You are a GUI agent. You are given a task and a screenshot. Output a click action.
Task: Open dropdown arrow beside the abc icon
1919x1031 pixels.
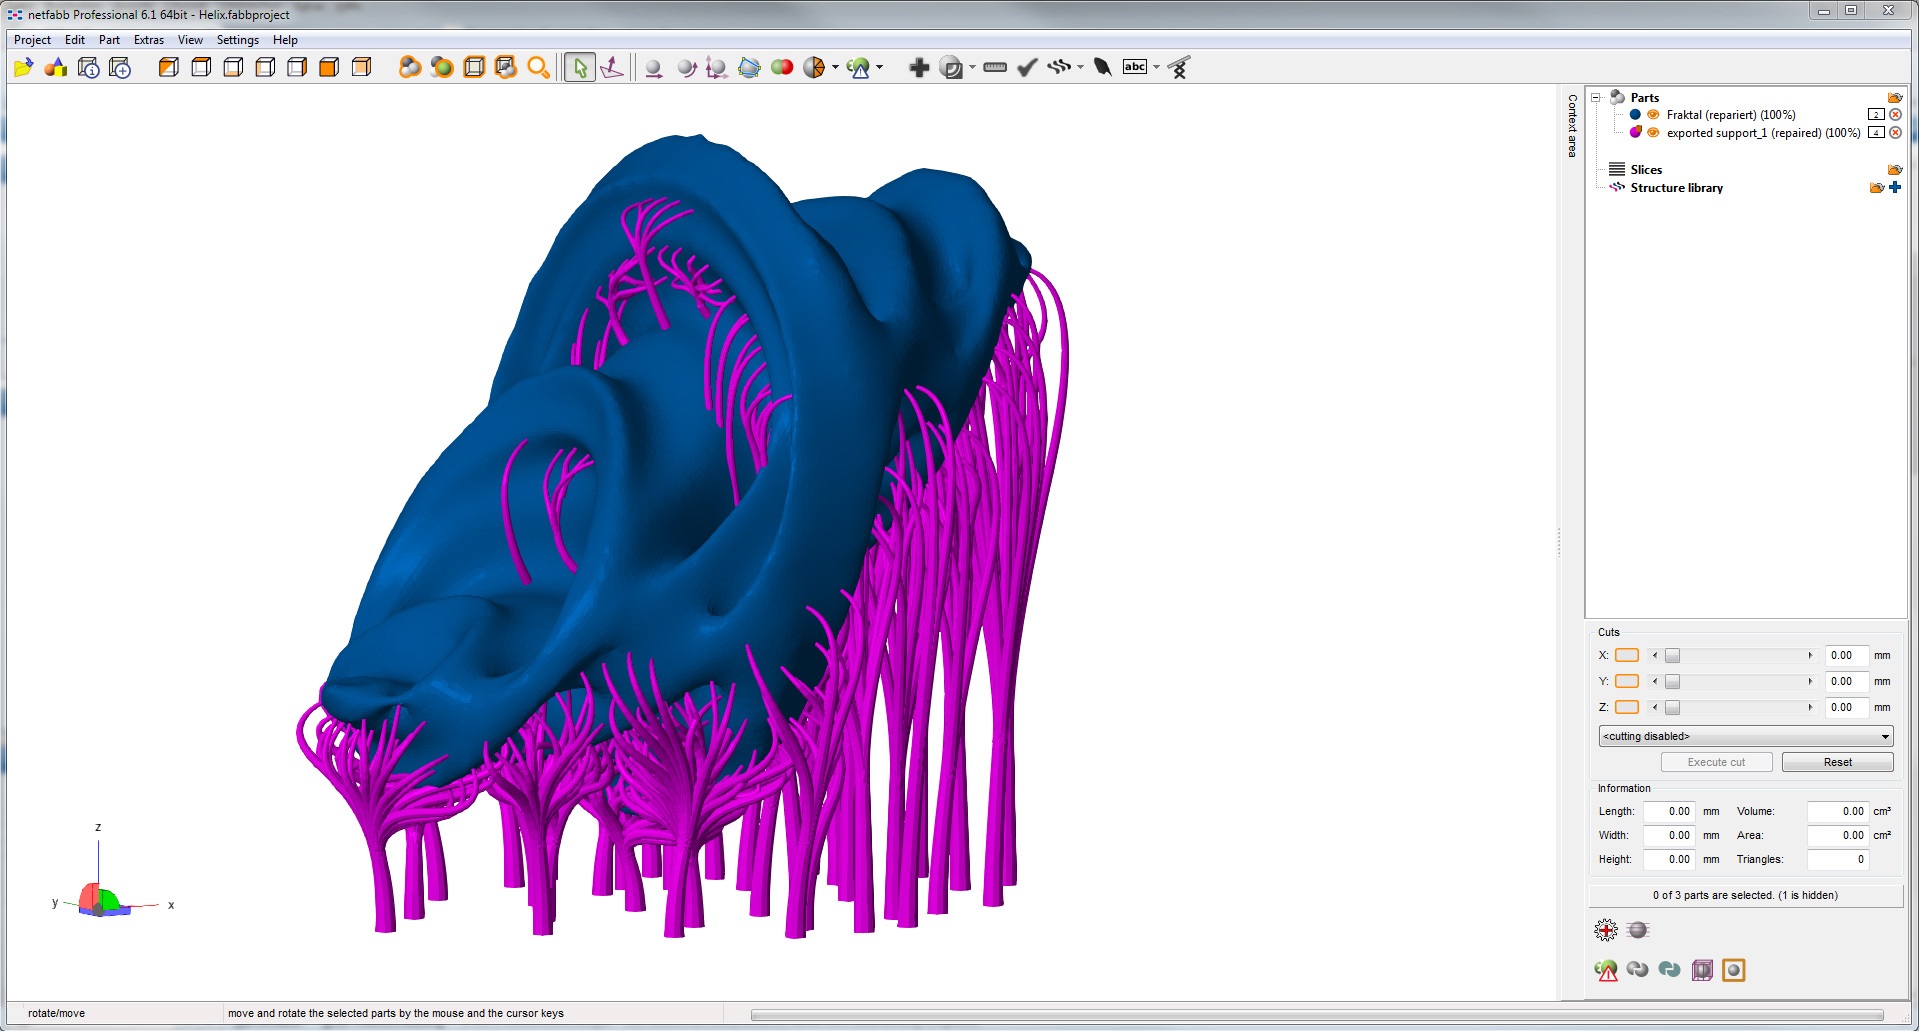point(1156,67)
